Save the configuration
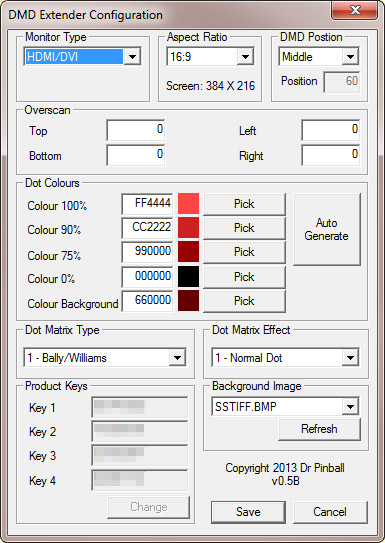 (x=248, y=512)
